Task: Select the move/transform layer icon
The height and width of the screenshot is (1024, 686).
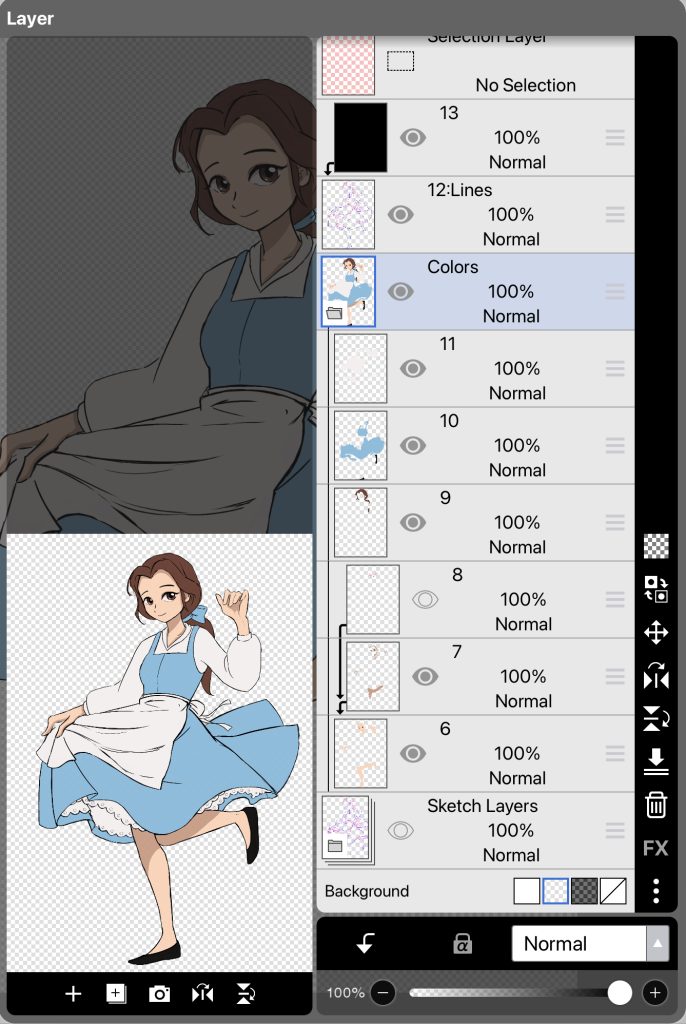Action: pyautogui.click(x=656, y=632)
